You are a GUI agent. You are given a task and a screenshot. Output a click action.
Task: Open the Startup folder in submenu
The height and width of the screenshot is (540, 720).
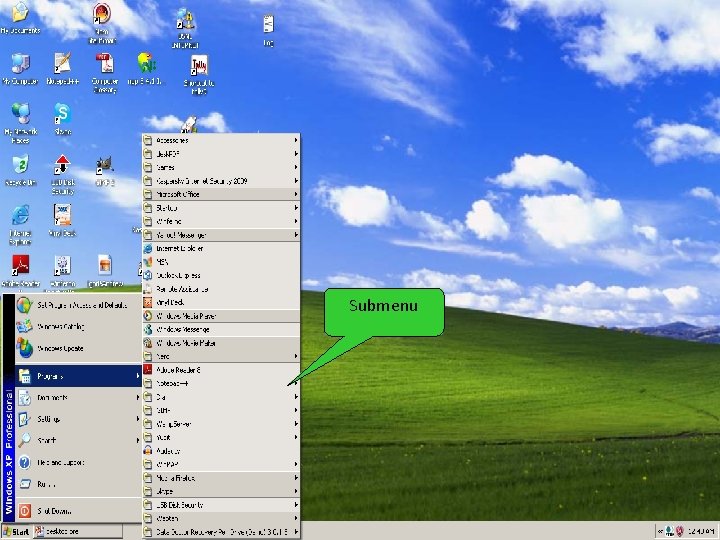point(221,208)
